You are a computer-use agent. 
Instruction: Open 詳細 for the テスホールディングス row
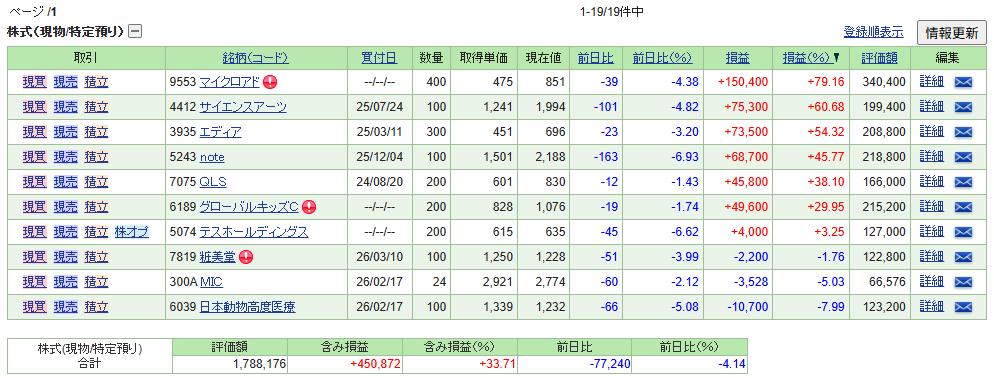[x=931, y=232]
